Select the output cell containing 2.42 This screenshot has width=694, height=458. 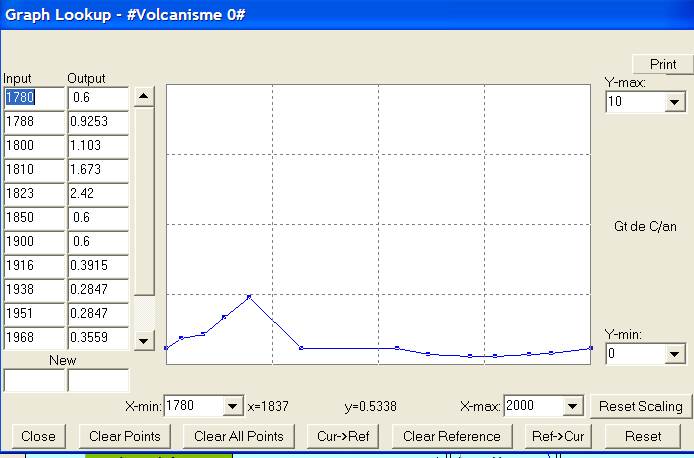coord(97,193)
